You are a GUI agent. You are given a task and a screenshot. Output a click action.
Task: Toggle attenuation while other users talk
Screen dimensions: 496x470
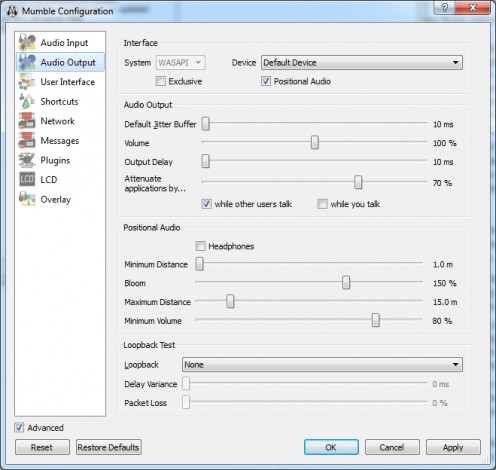(206, 204)
